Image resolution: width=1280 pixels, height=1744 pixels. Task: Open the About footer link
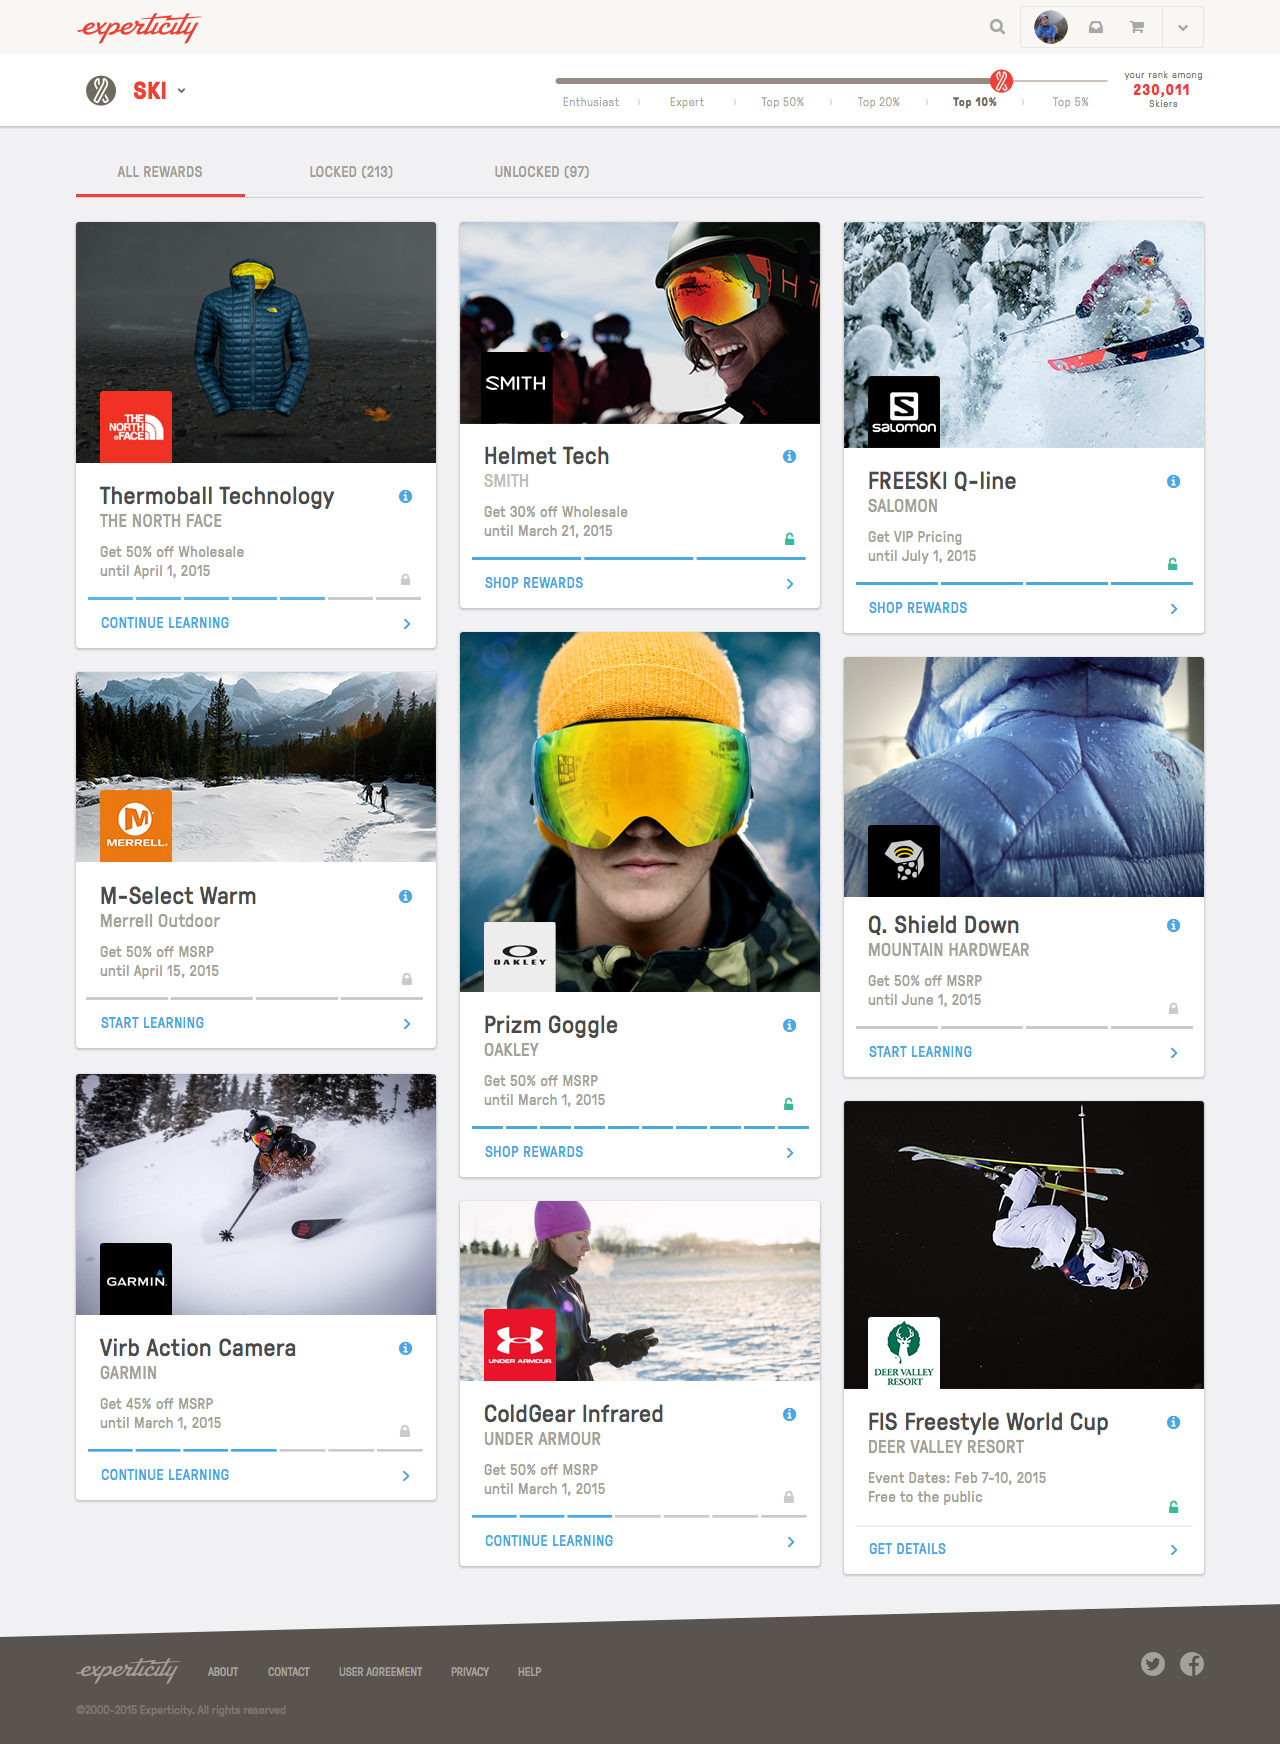point(223,1672)
